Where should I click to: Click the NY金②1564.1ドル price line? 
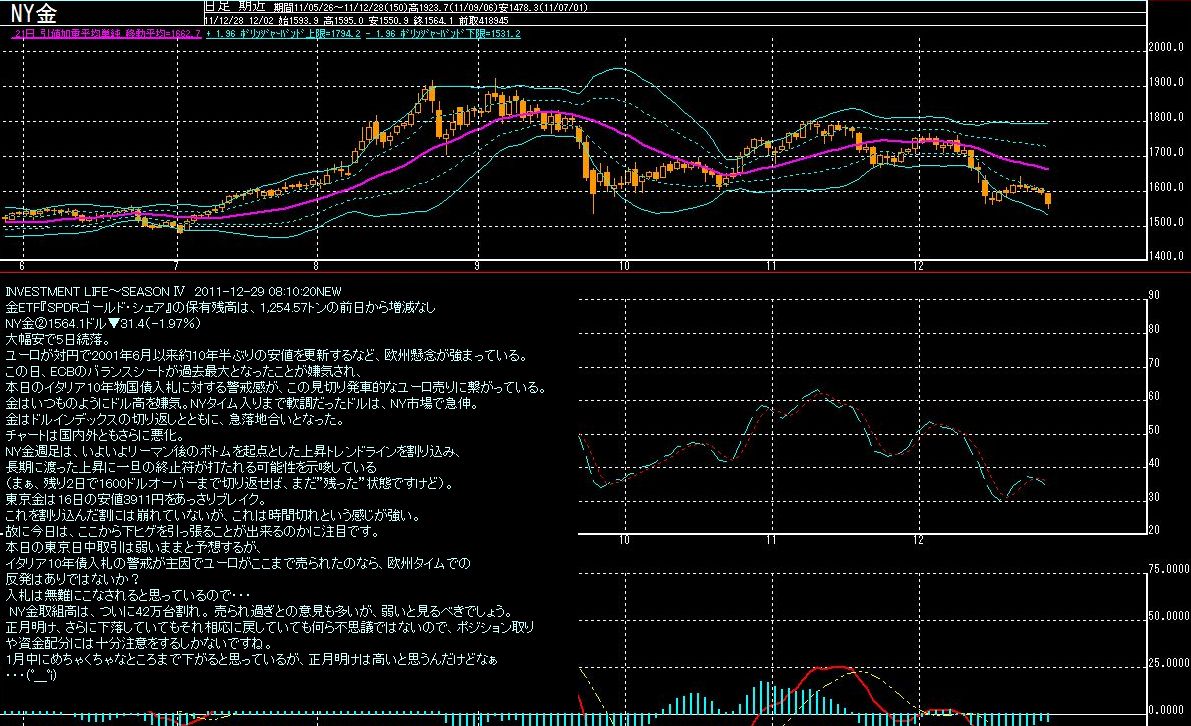pos(103,324)
